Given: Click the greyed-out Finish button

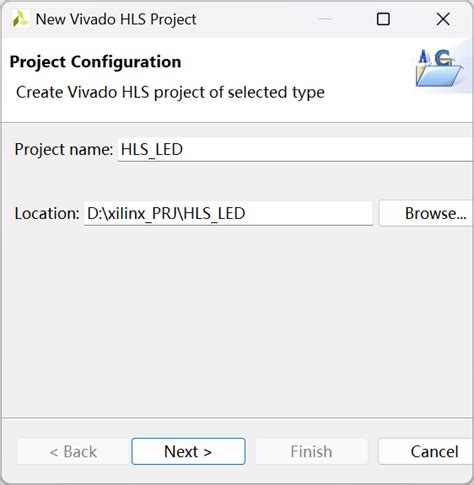Looking at the screenshot, I should coord(311,452).
